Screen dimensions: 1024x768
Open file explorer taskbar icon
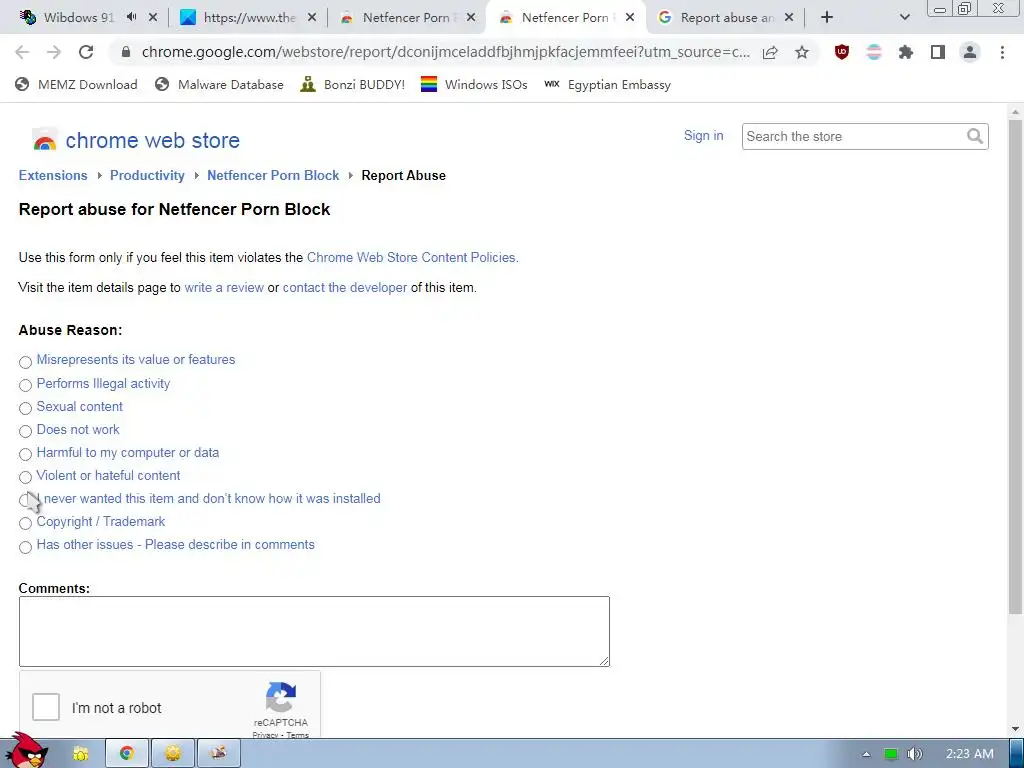[80, 754]
